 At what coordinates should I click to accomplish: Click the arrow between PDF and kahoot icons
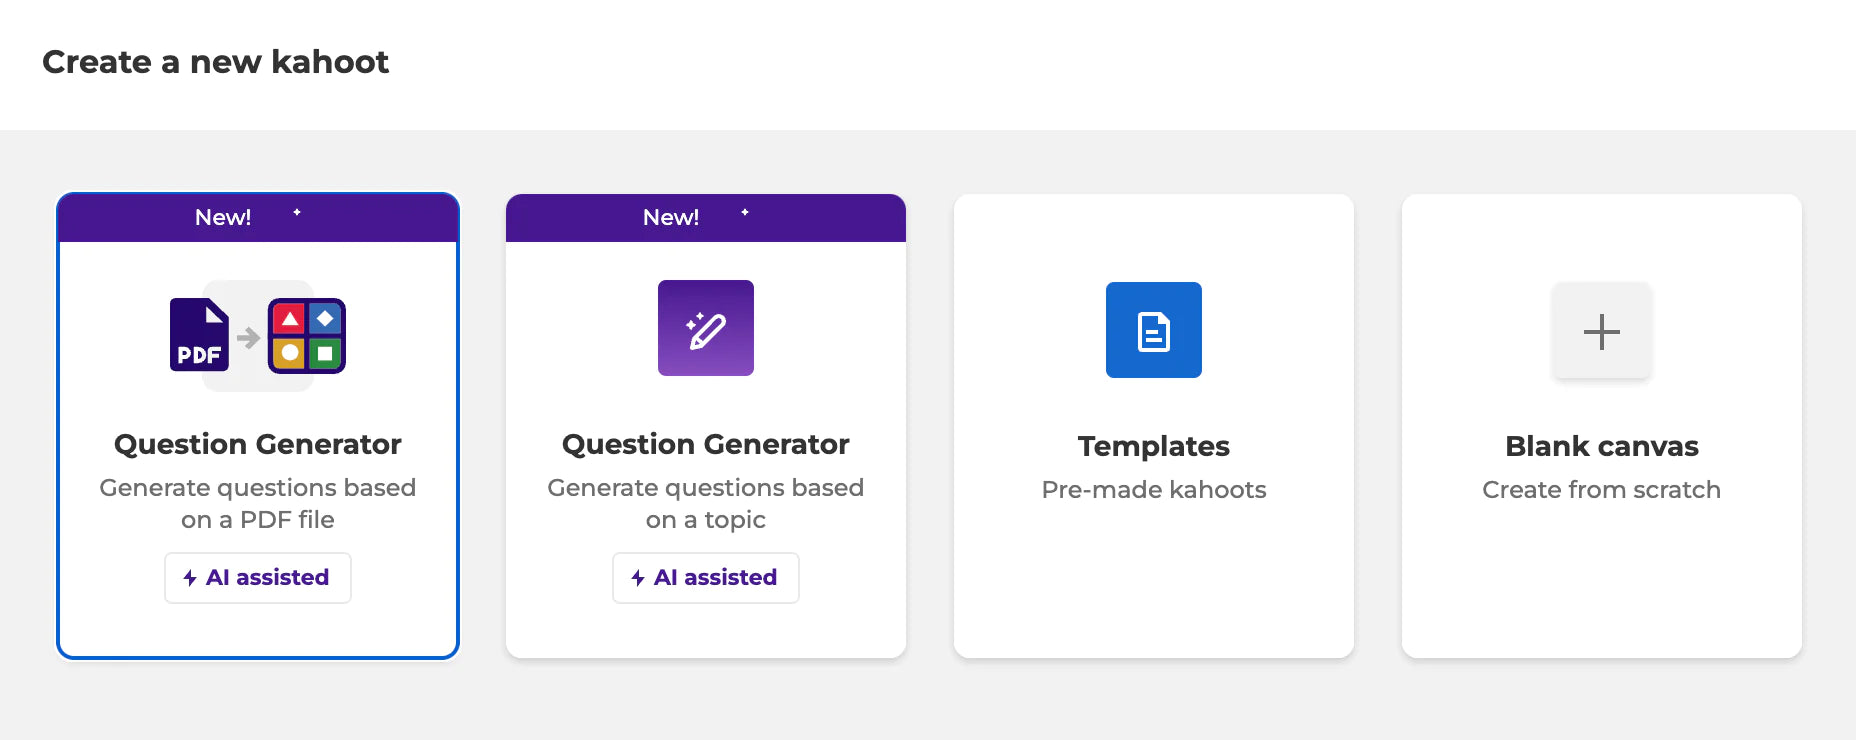coord(248,338)
